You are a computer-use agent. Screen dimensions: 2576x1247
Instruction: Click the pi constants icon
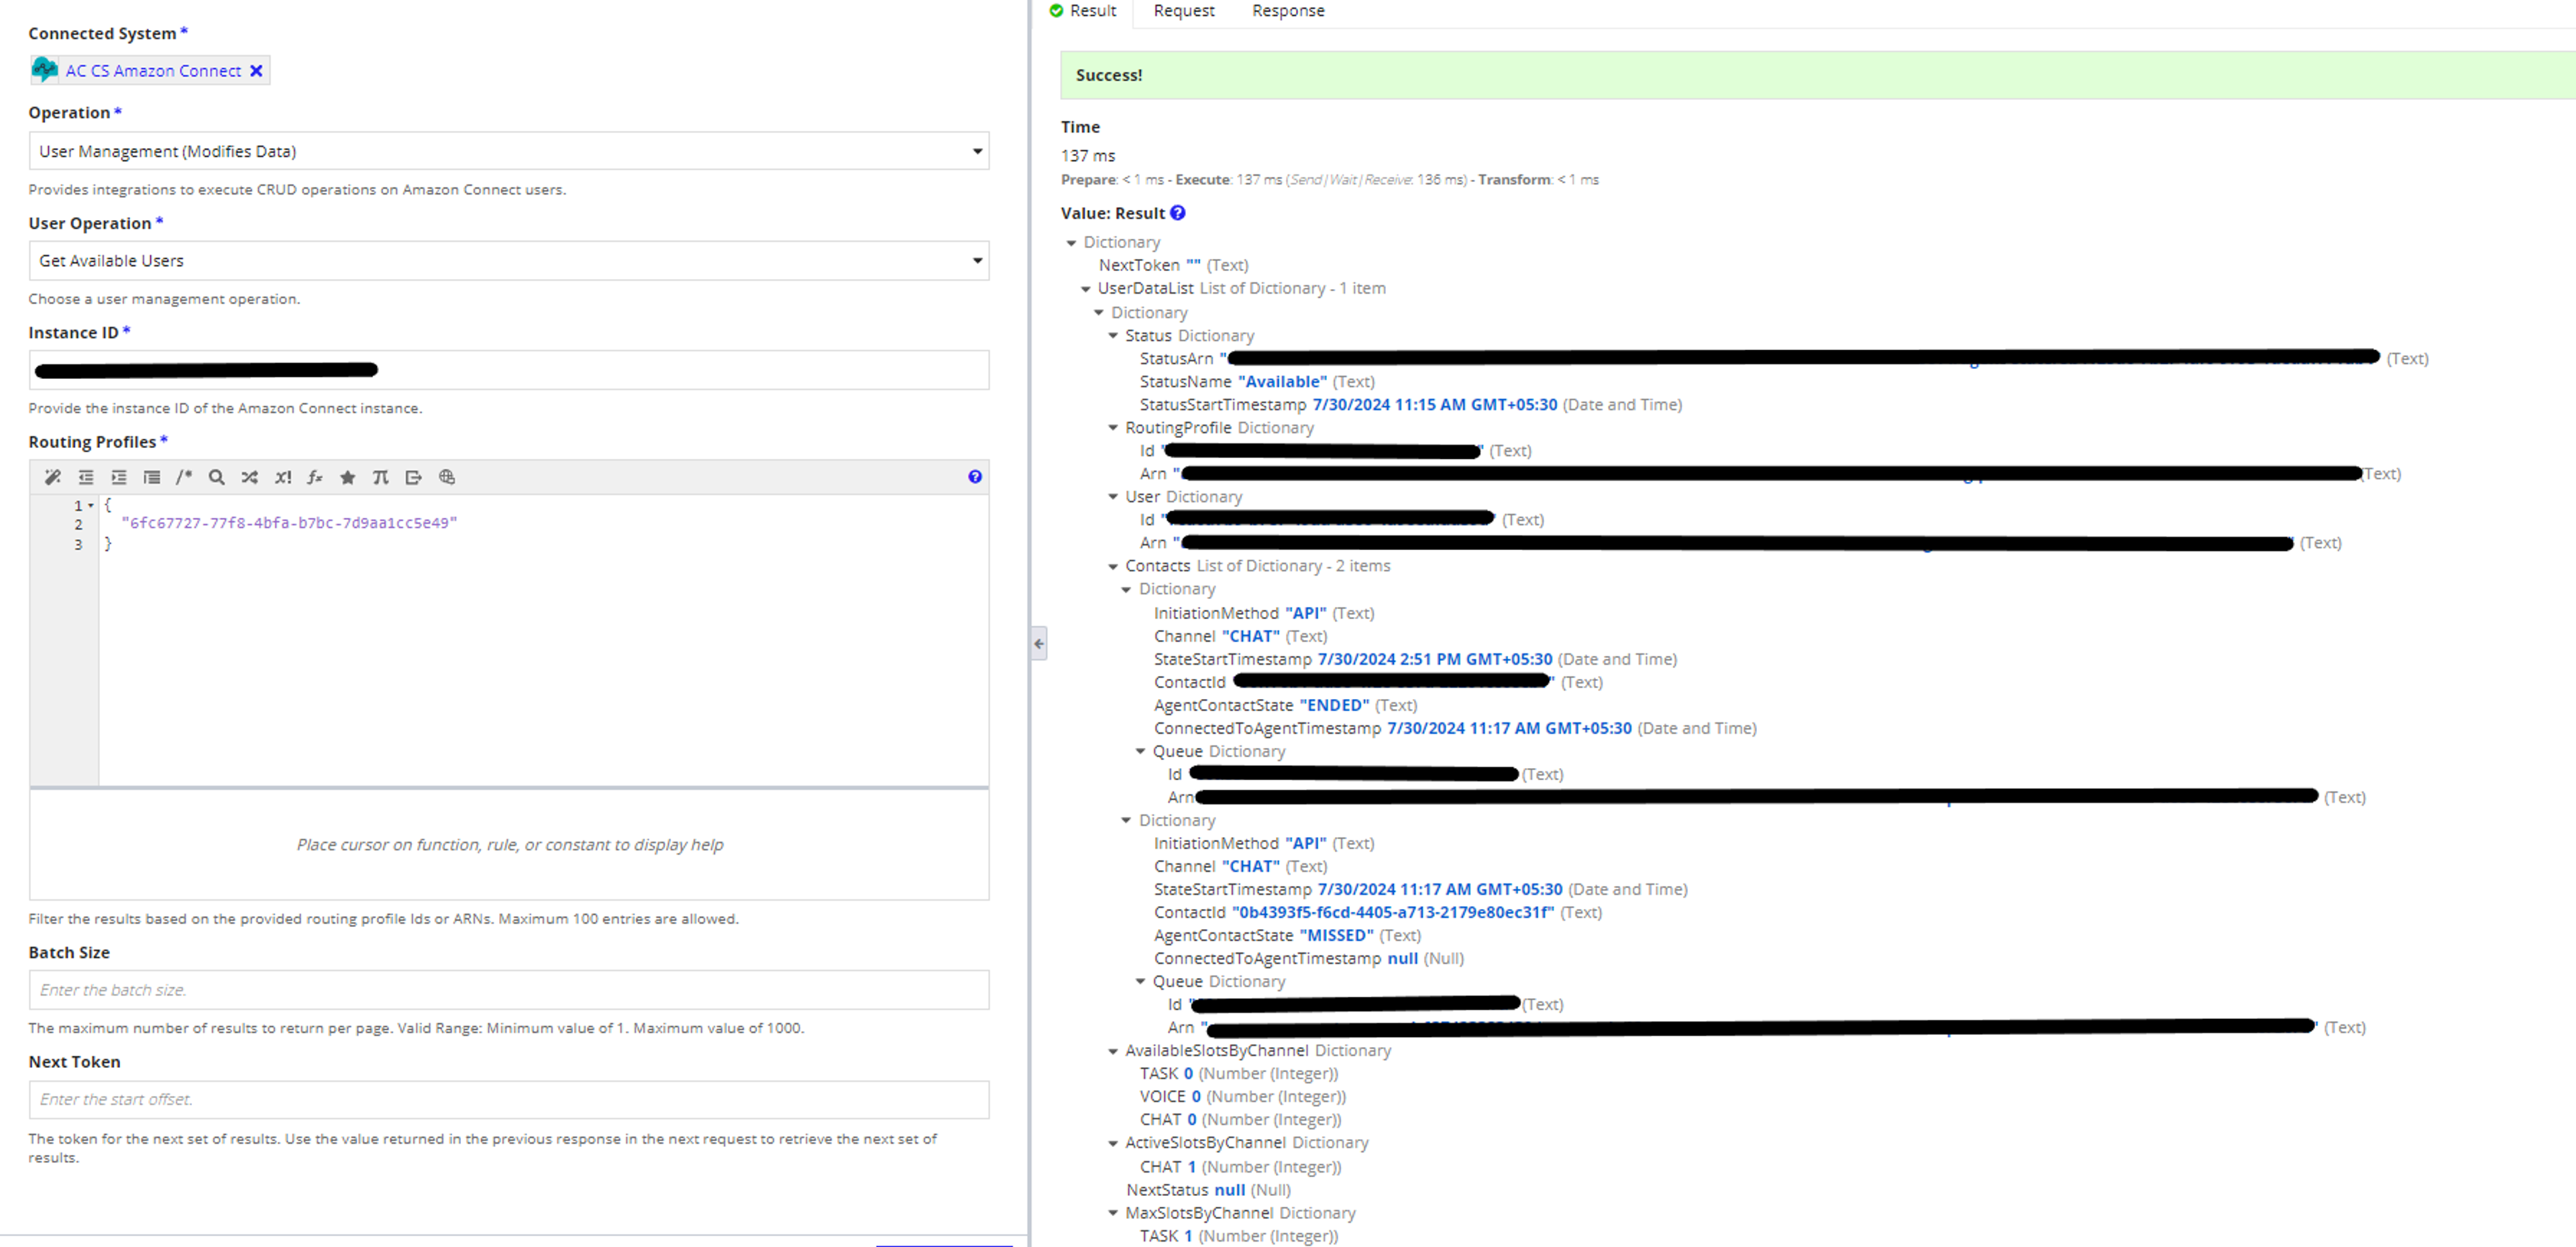(x=380, y=477)
